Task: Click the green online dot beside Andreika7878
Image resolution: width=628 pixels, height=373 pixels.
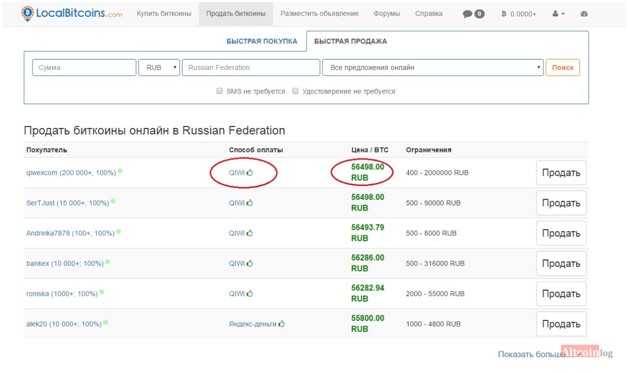Action: tap(119, 232)
